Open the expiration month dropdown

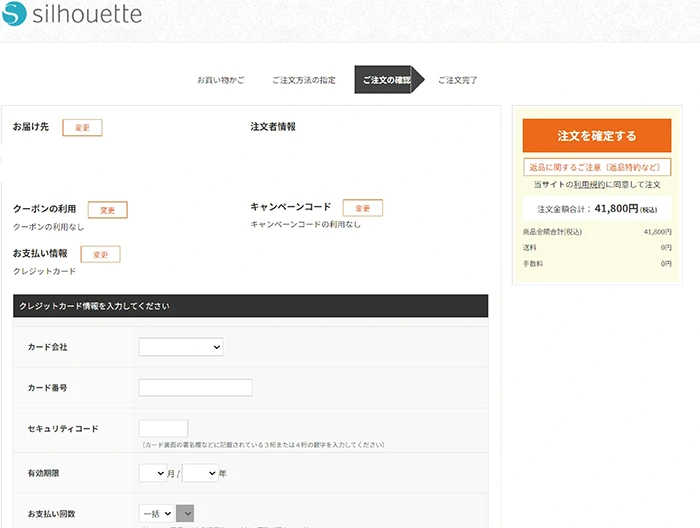(152, 473)
